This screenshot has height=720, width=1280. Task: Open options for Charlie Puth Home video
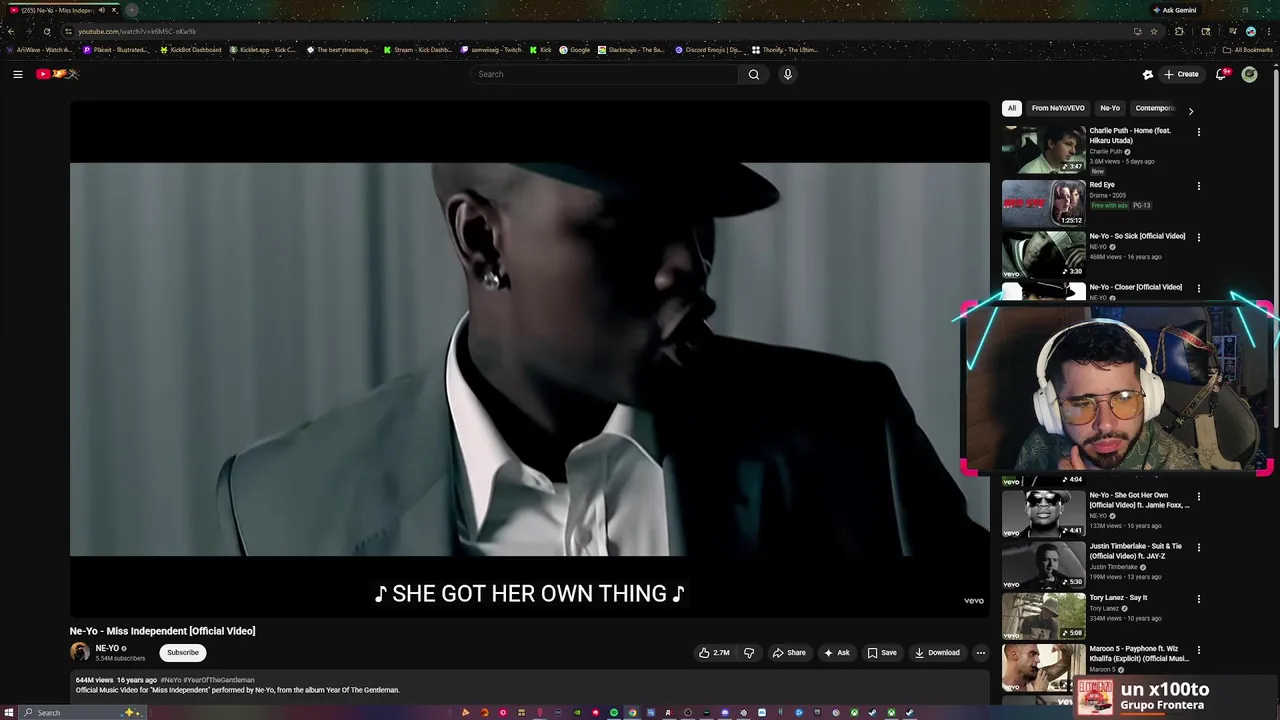tap(1199, 132)
